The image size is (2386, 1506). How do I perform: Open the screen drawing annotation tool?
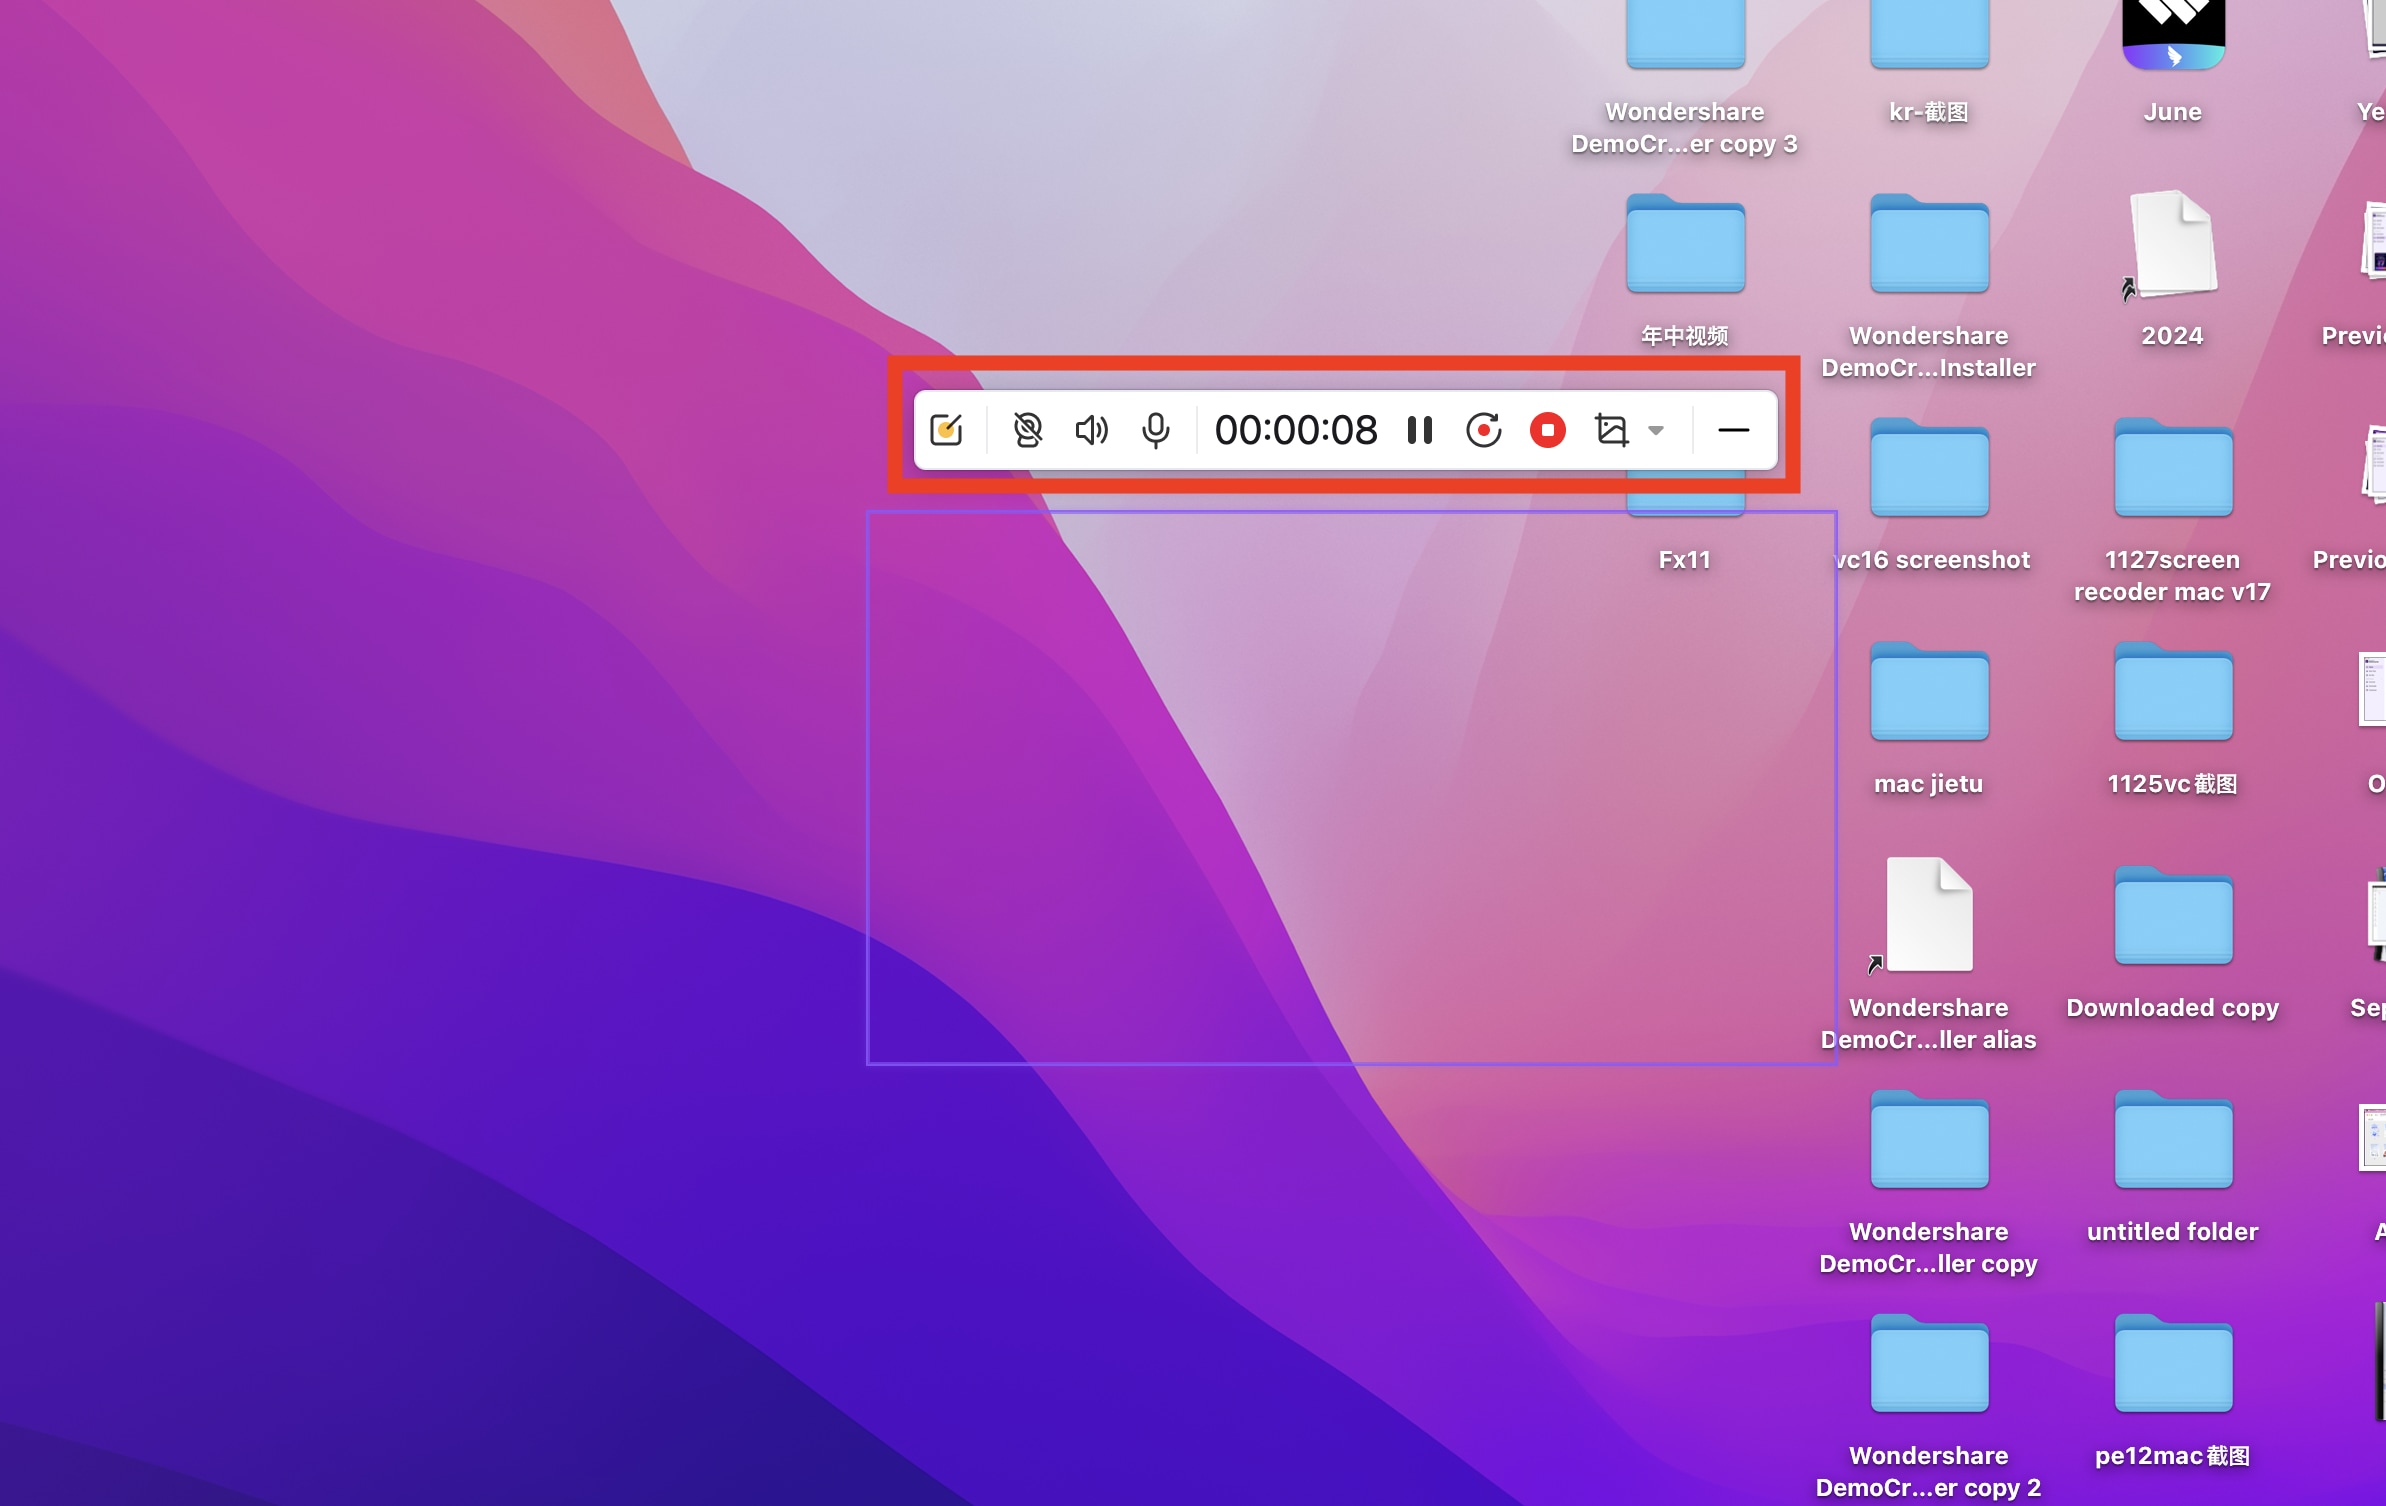point(946,430)
